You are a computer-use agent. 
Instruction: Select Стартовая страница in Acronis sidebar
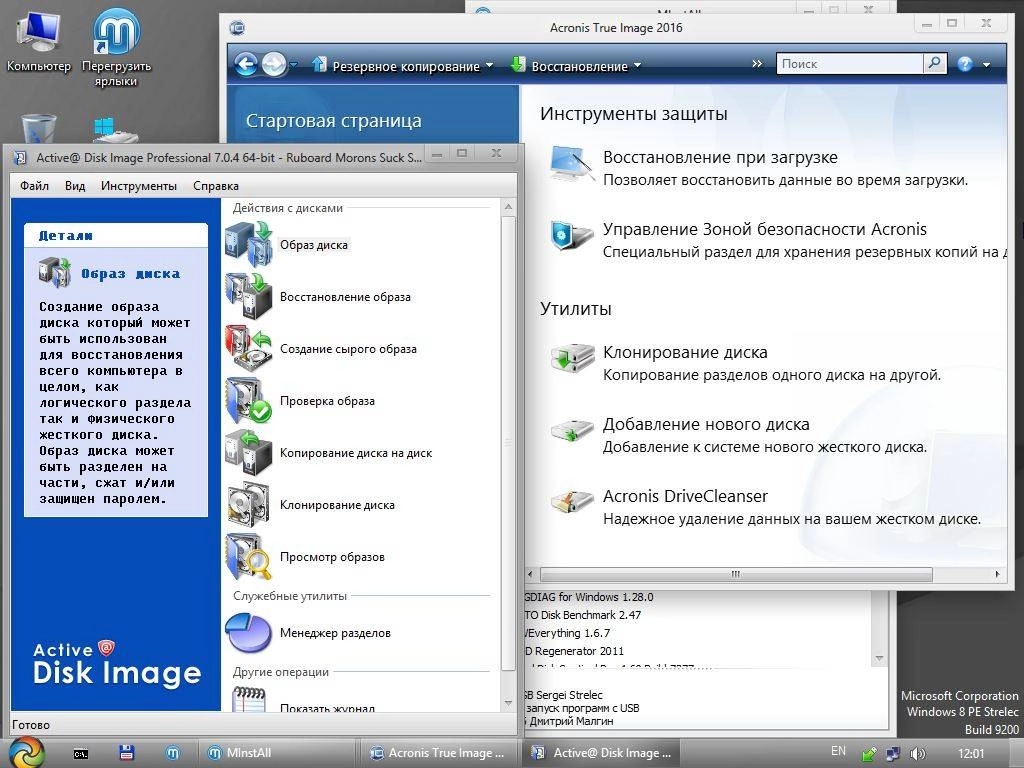click(333, 121)
